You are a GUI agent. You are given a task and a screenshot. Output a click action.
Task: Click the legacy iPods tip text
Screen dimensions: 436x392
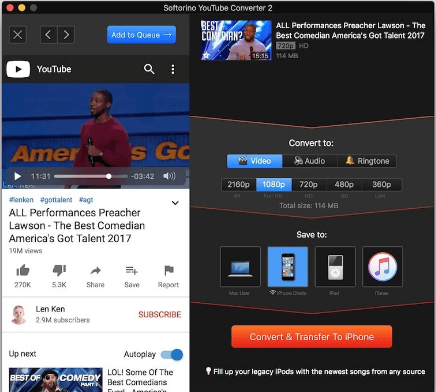coord(319,371)
